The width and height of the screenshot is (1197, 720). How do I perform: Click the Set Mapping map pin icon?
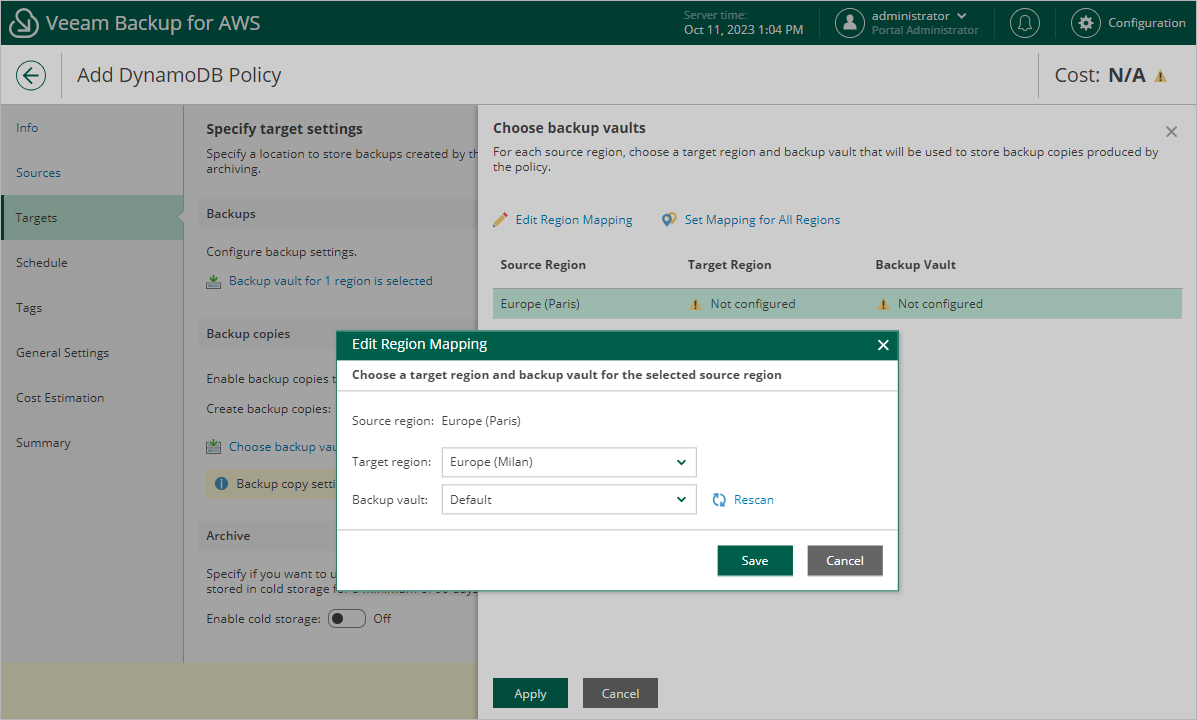point(669,220)
